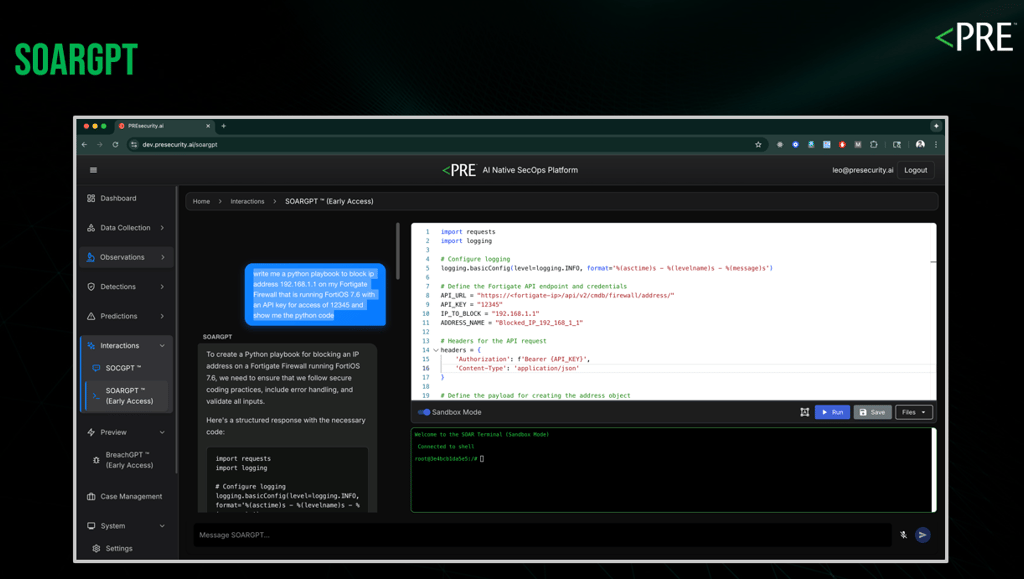
Task: Click the leo@presecurity.ai account email
Action: pos(862,170)
